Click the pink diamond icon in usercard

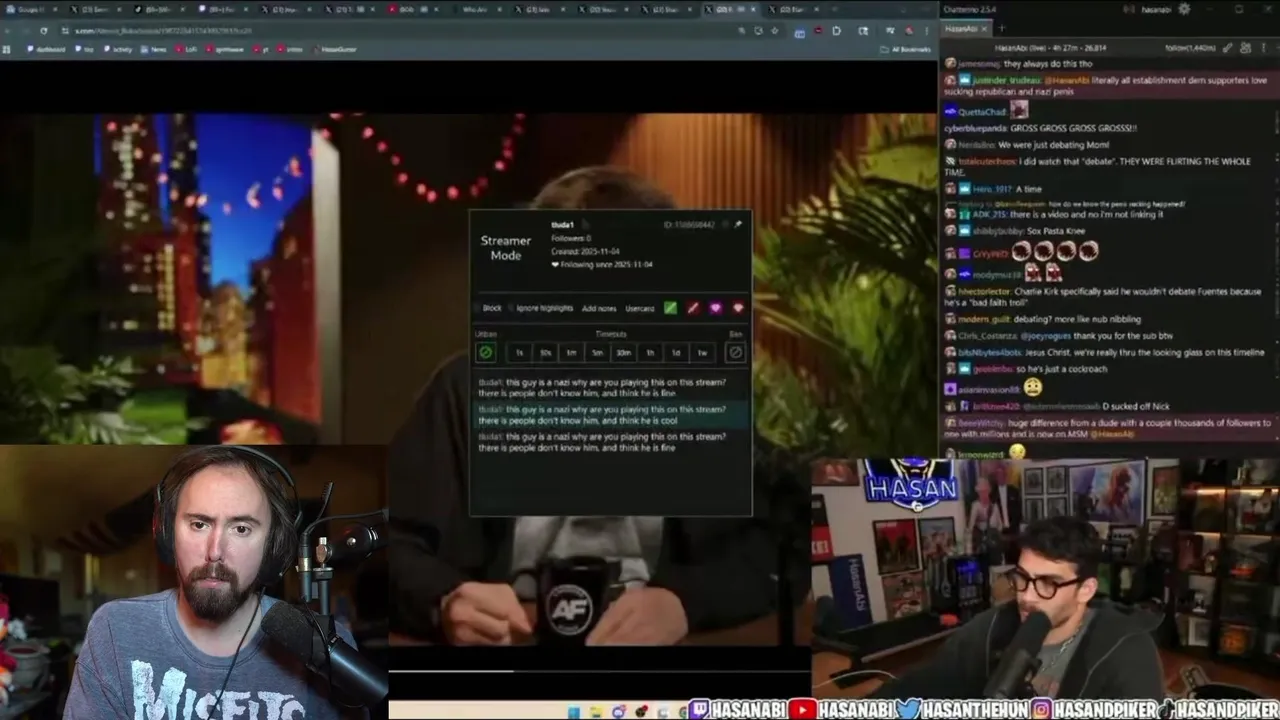tap(738, 308)
